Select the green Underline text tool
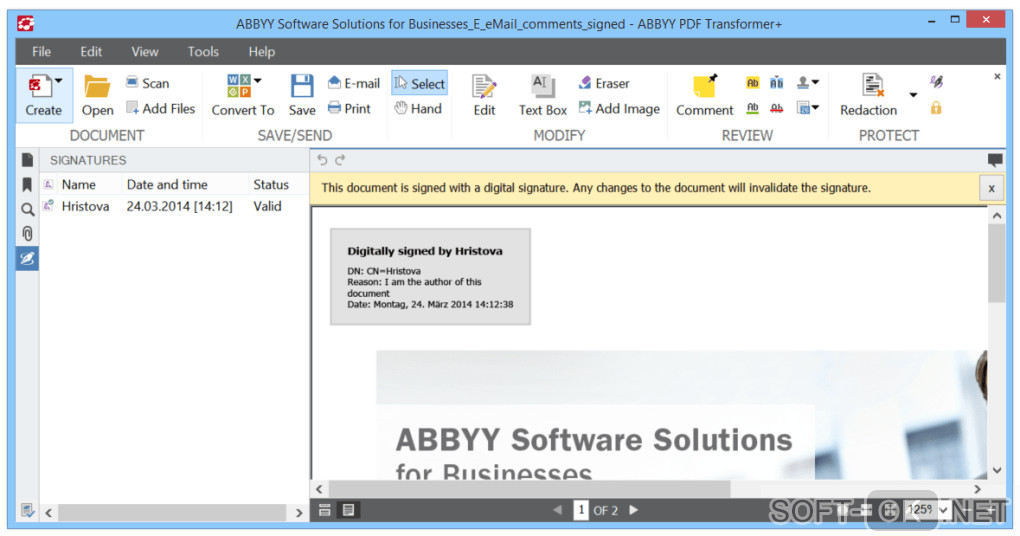 point(753,108)
